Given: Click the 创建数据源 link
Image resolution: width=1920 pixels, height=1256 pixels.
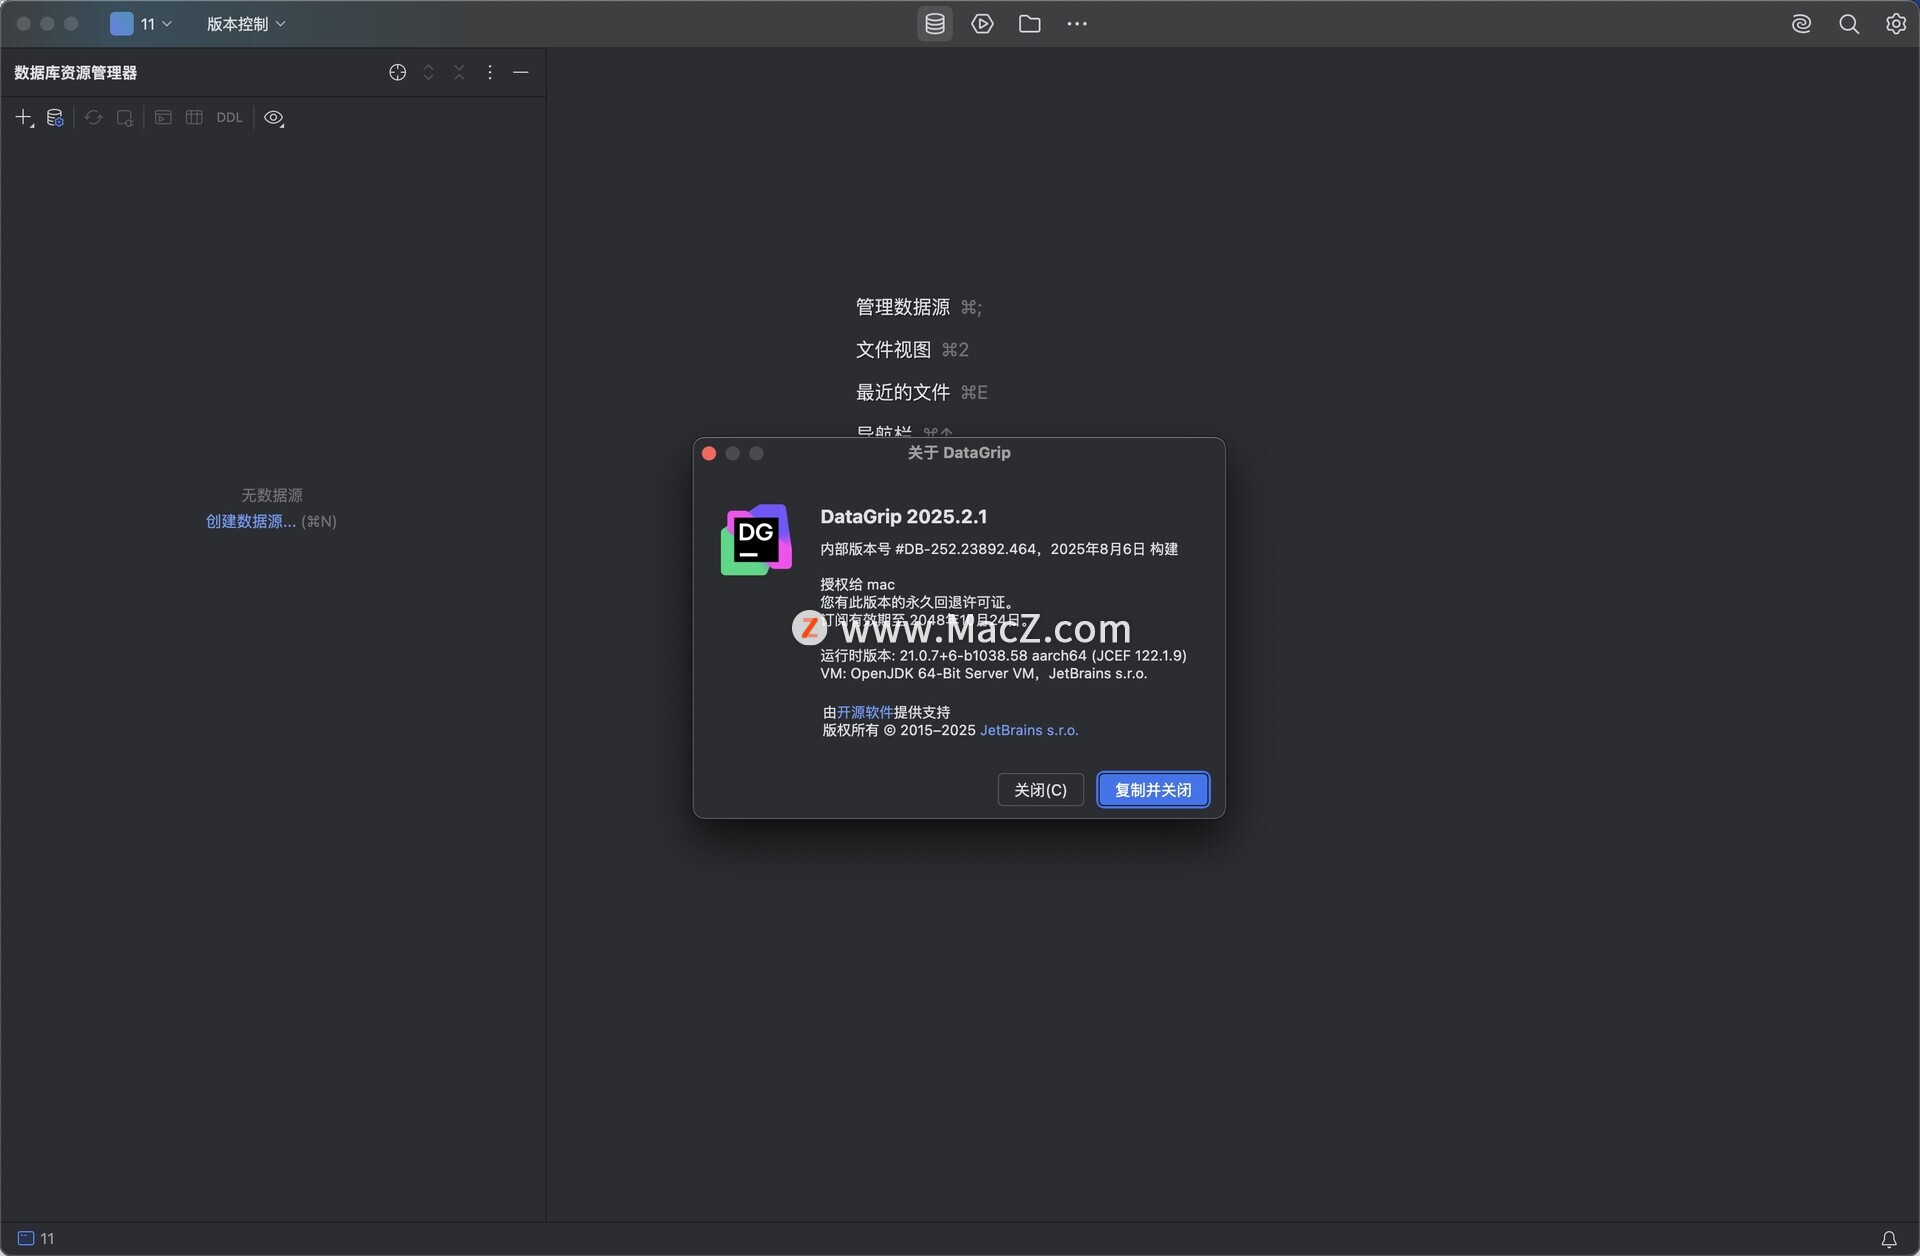Looking at the screenshot, I should [x=250, y=521].
